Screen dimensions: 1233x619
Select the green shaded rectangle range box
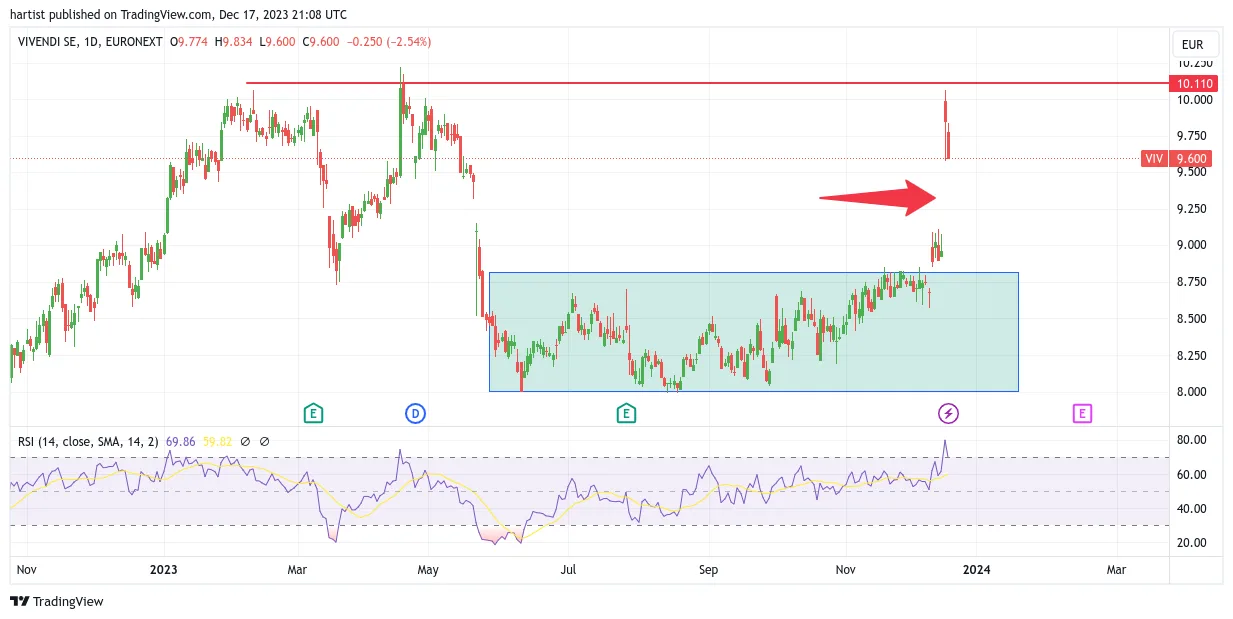point(753,331)
